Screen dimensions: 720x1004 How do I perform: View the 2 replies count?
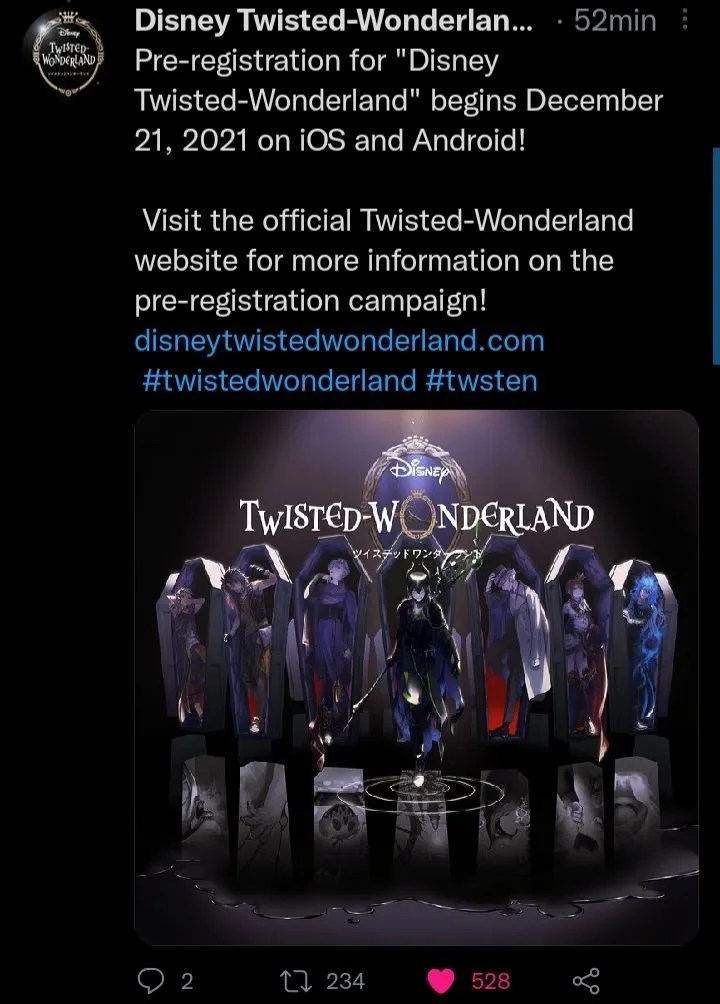186,981
